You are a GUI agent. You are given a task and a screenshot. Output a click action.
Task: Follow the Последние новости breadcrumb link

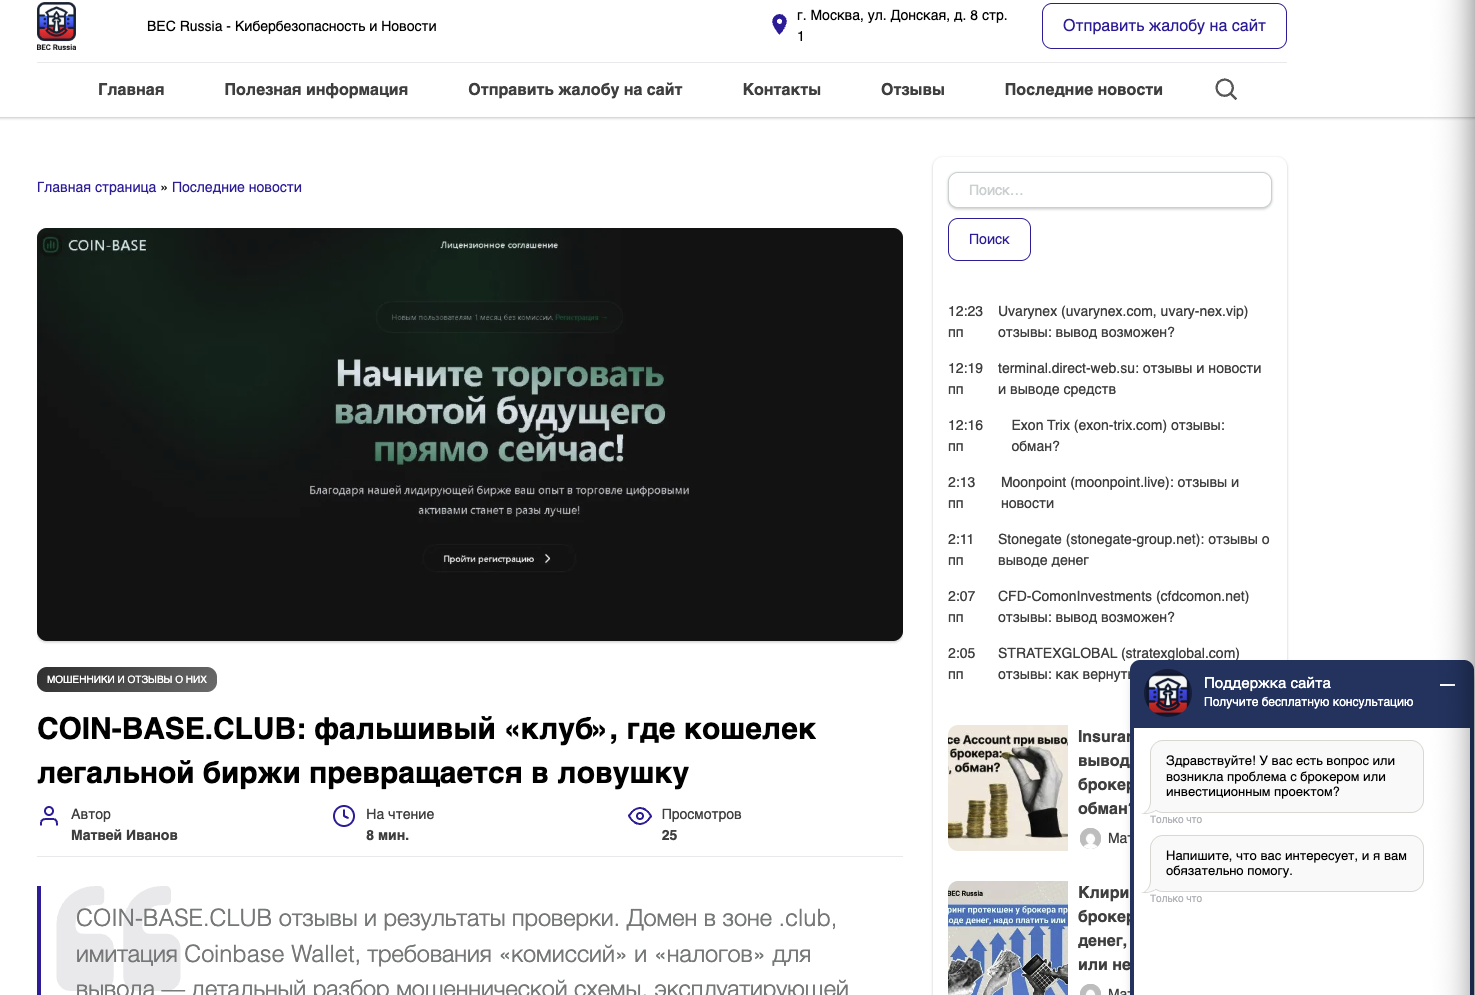237,187
